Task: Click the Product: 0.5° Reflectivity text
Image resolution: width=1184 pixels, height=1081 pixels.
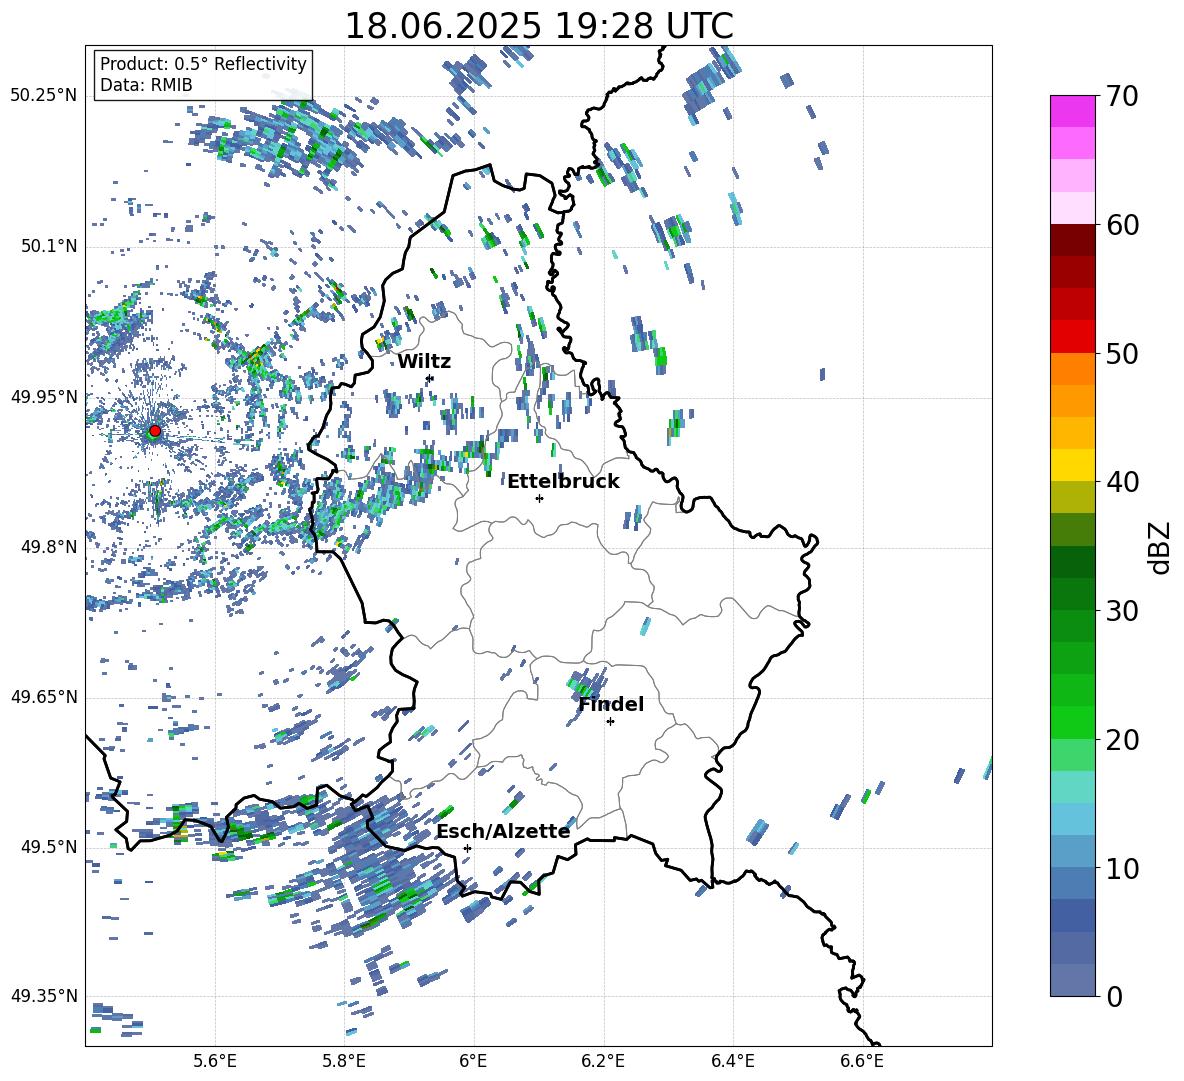Action: tap(203, 63)
